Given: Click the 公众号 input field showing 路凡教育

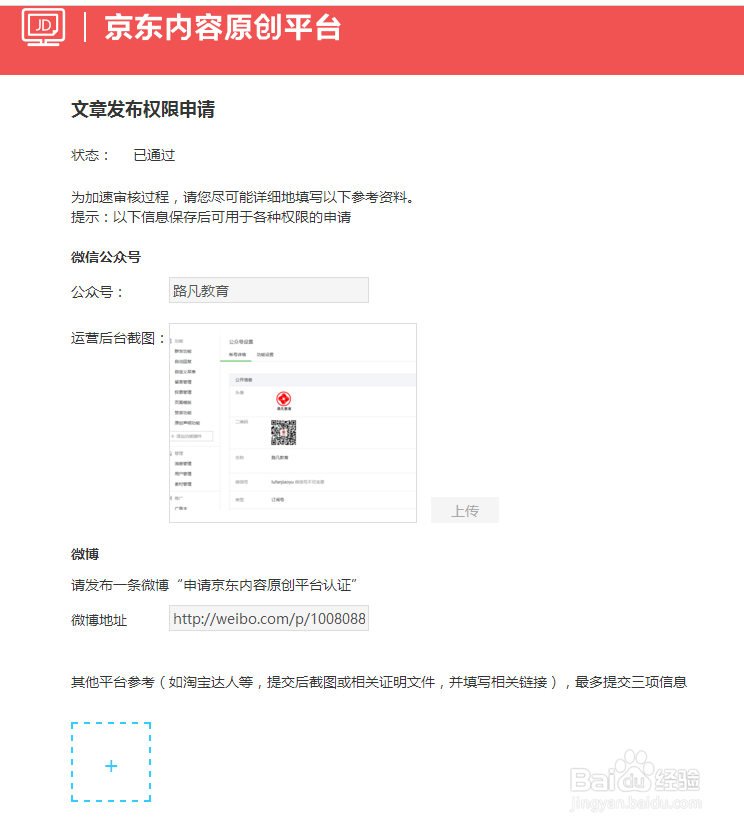Looking at the screenshot, I should tap(269, 290).
